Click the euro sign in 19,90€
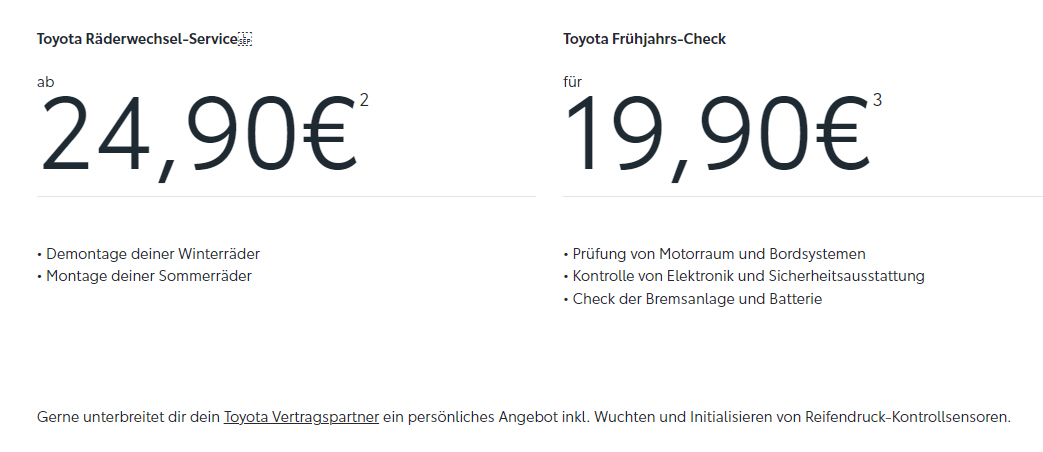The width and height of the screenshot is (1043, 452). pos(841,132)
